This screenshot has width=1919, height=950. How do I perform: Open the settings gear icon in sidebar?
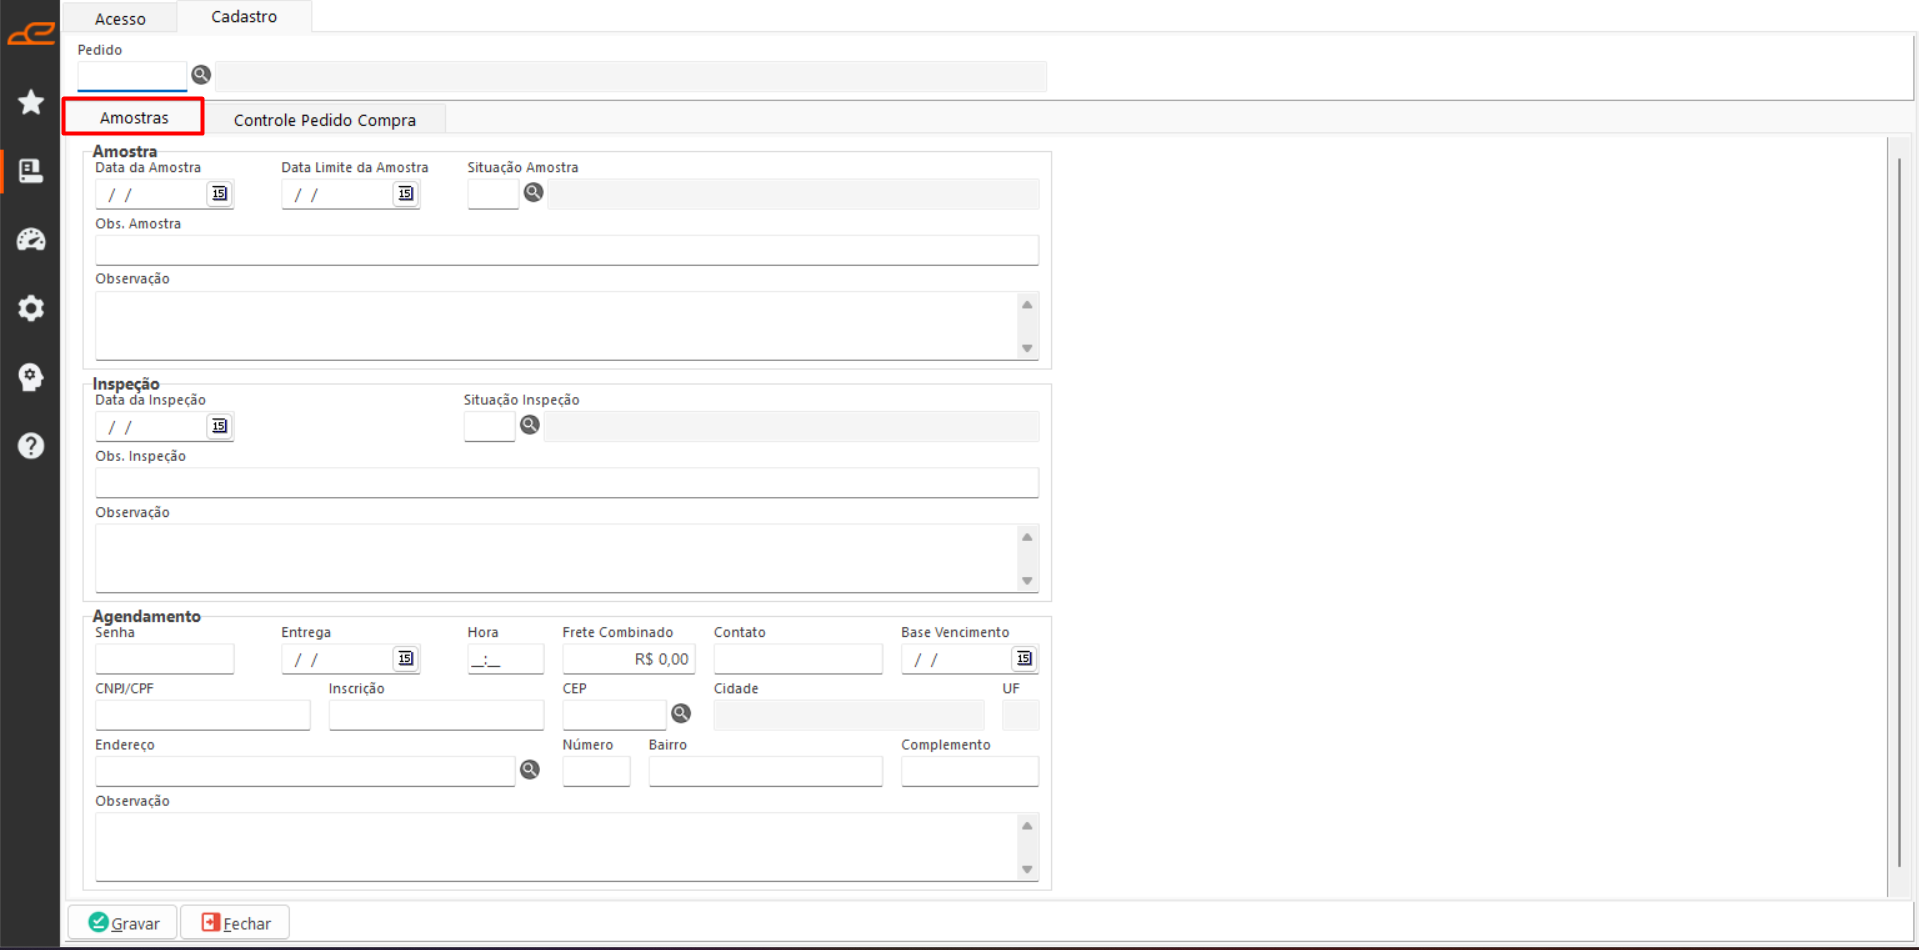(x=31, y=308)
